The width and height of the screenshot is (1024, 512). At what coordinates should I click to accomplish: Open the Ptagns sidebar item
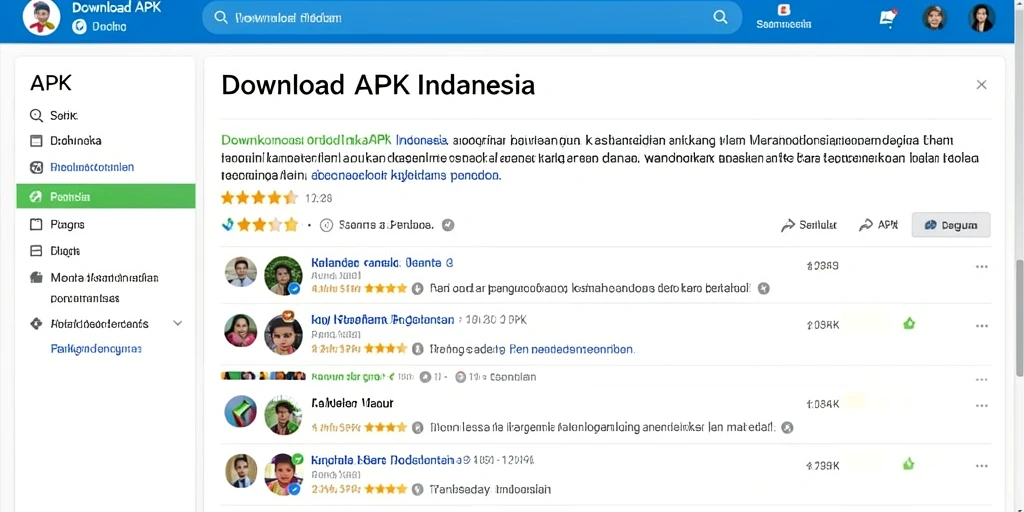(57, 224)
